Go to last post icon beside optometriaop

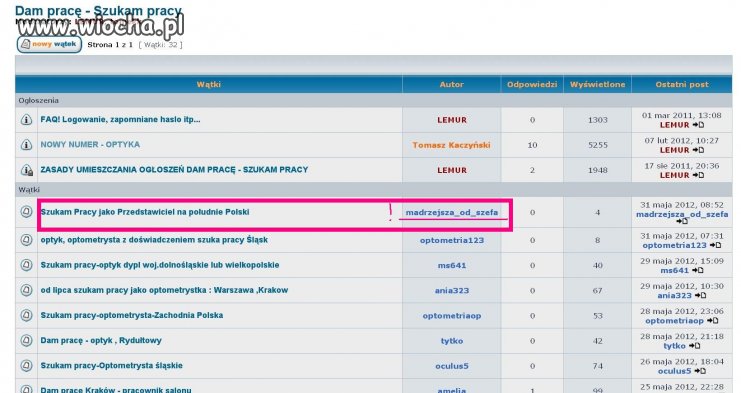(713, 321)
